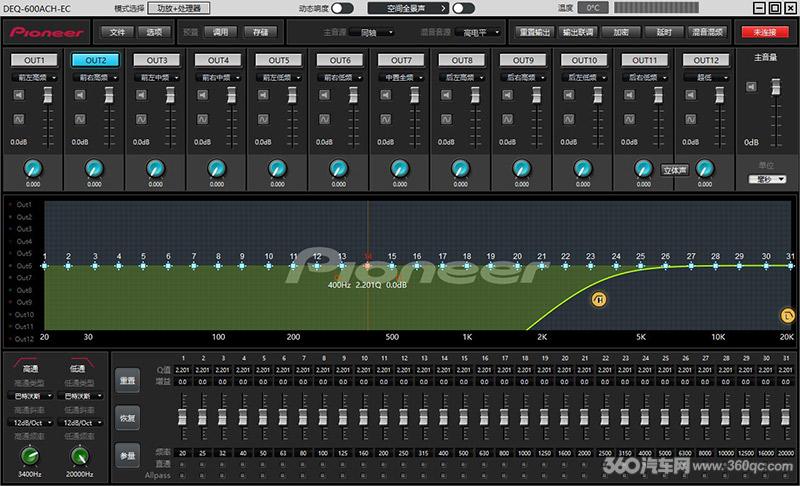
Task: Mute the OUT1 channel speaker icon
Action: (19, 95)
